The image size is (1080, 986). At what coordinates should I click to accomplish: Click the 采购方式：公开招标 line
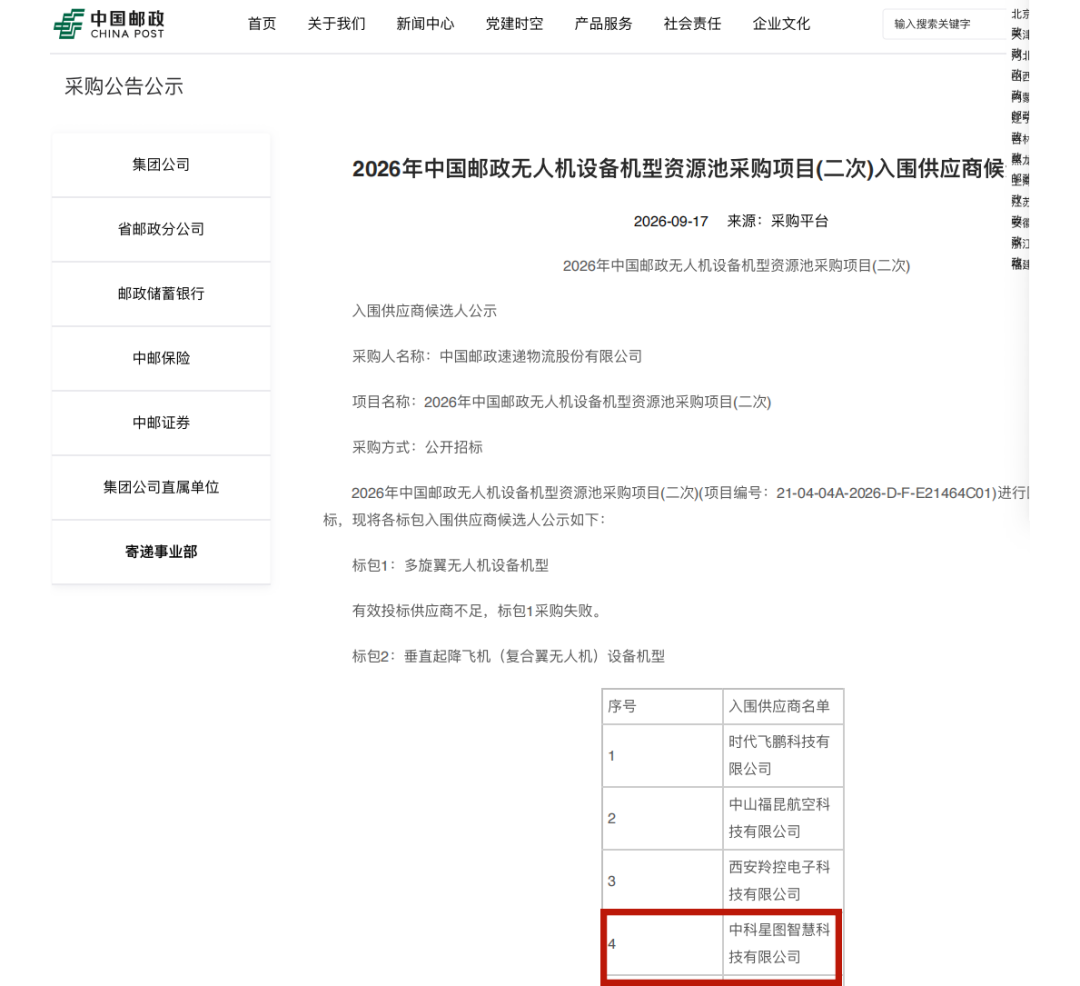coord(417,448)
